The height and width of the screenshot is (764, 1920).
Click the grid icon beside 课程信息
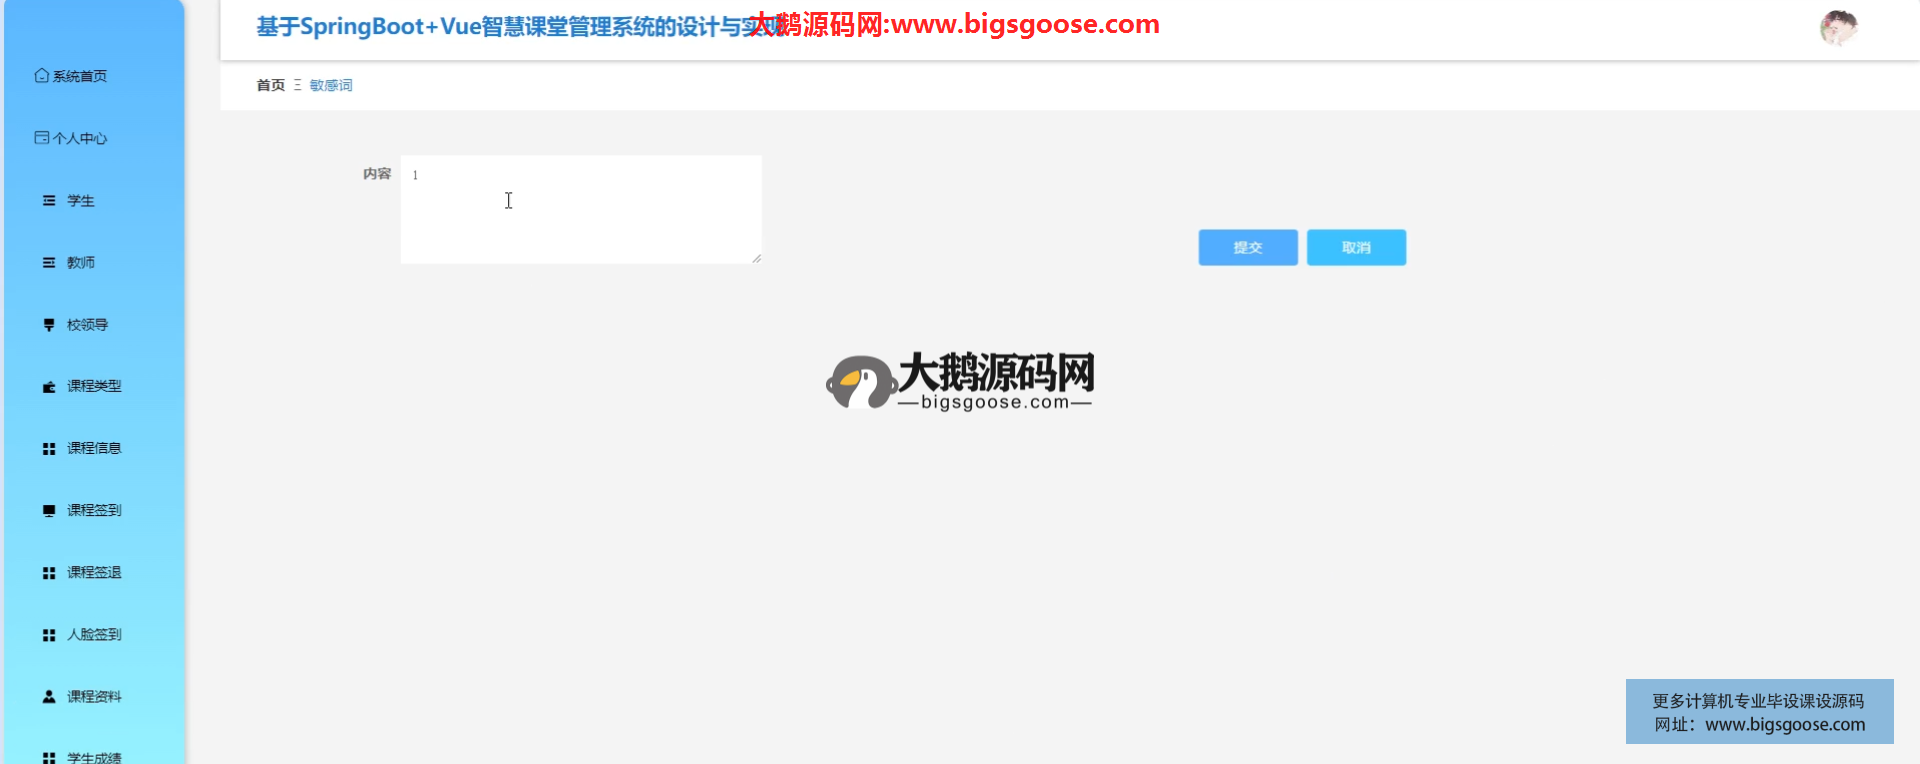[x=49, y=449]
